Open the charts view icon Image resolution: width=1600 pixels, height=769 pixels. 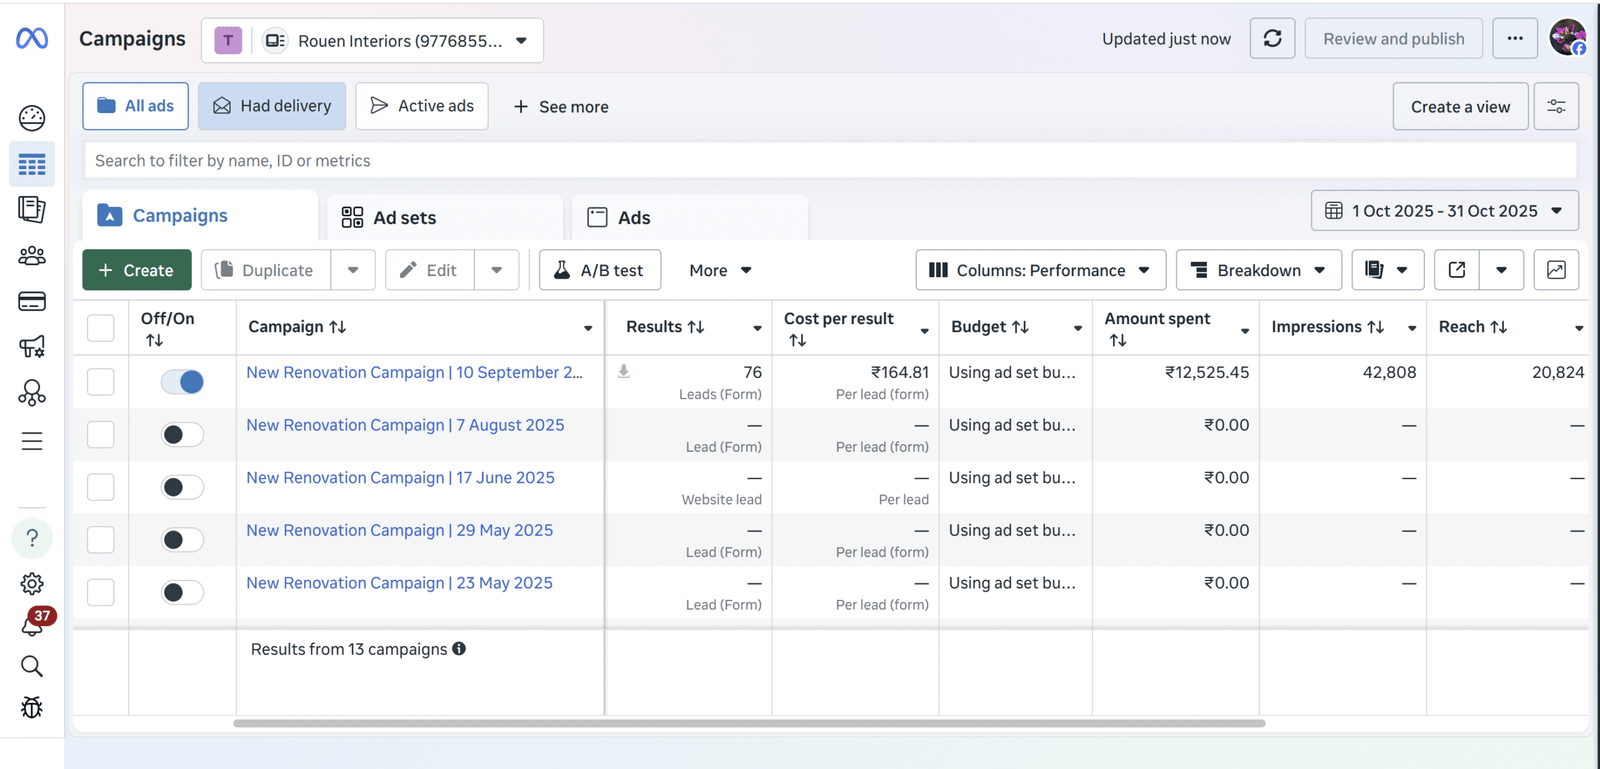(1556, 270)
